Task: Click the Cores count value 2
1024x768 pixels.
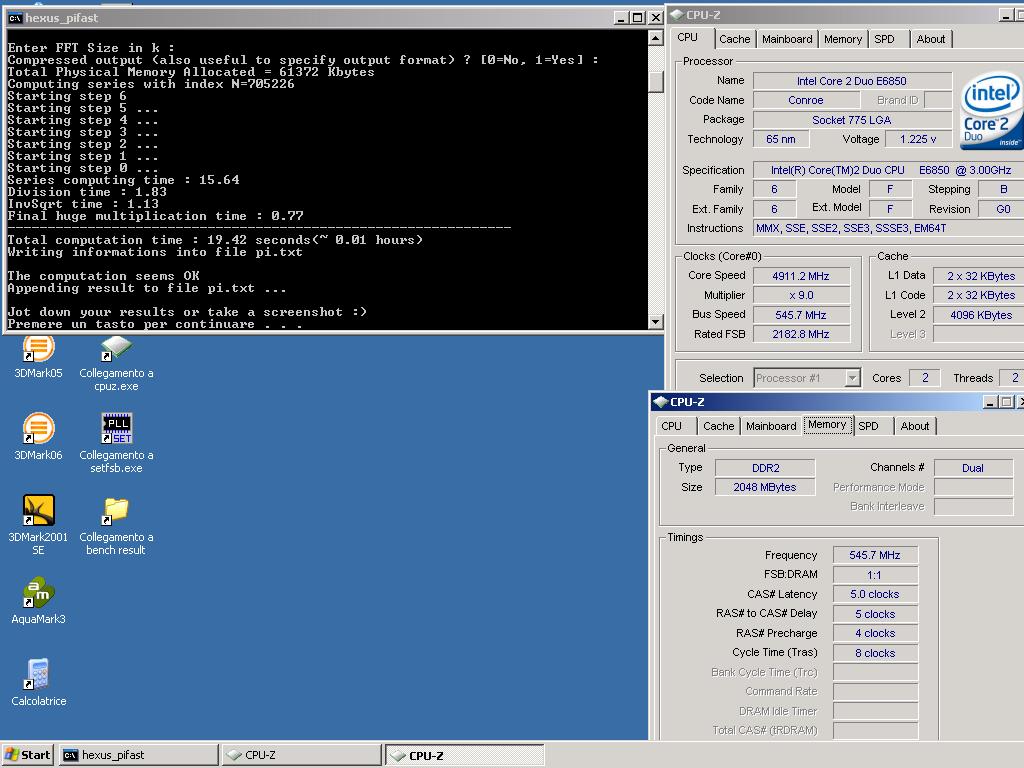Action: coord(925,377)
